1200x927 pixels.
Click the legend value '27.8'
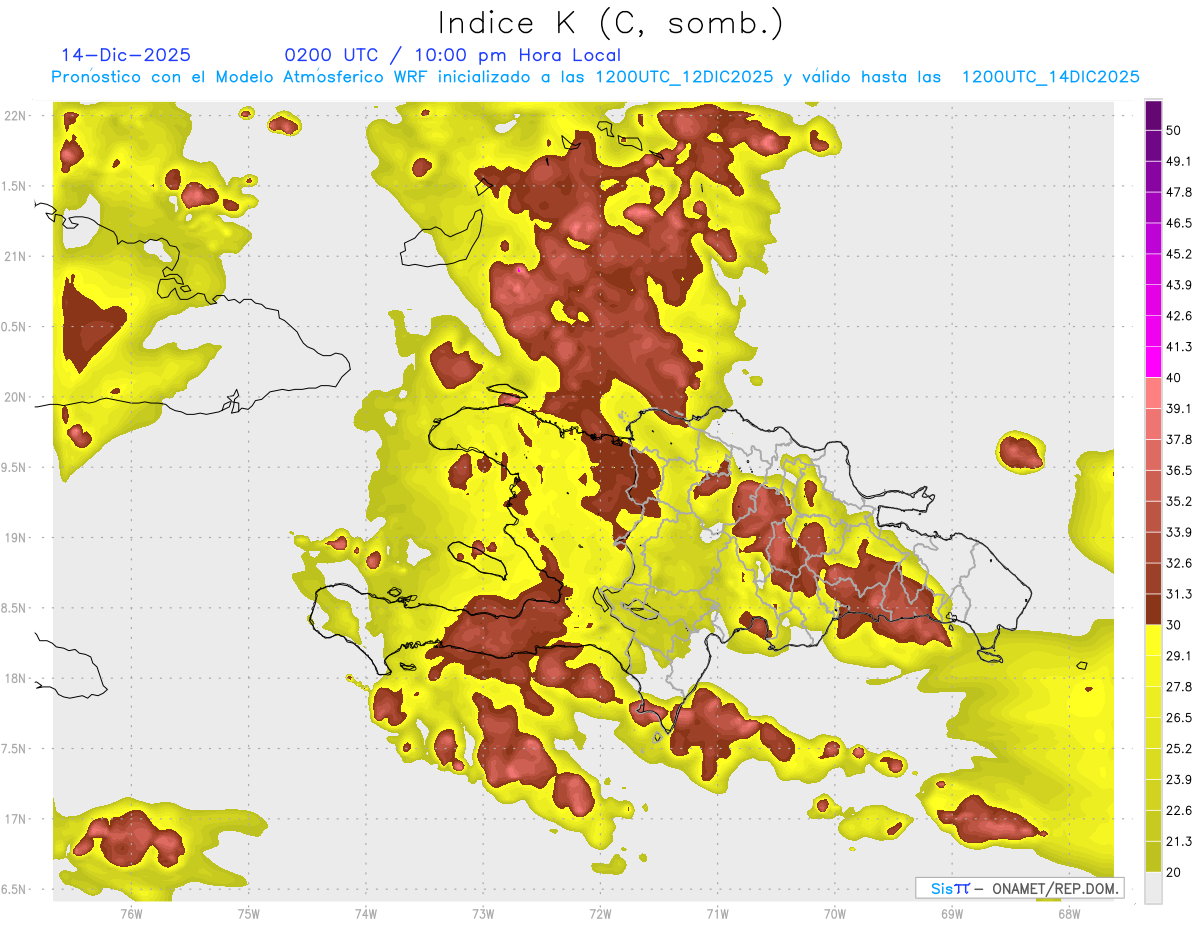pyautogui.click(x=1179, y=687)
